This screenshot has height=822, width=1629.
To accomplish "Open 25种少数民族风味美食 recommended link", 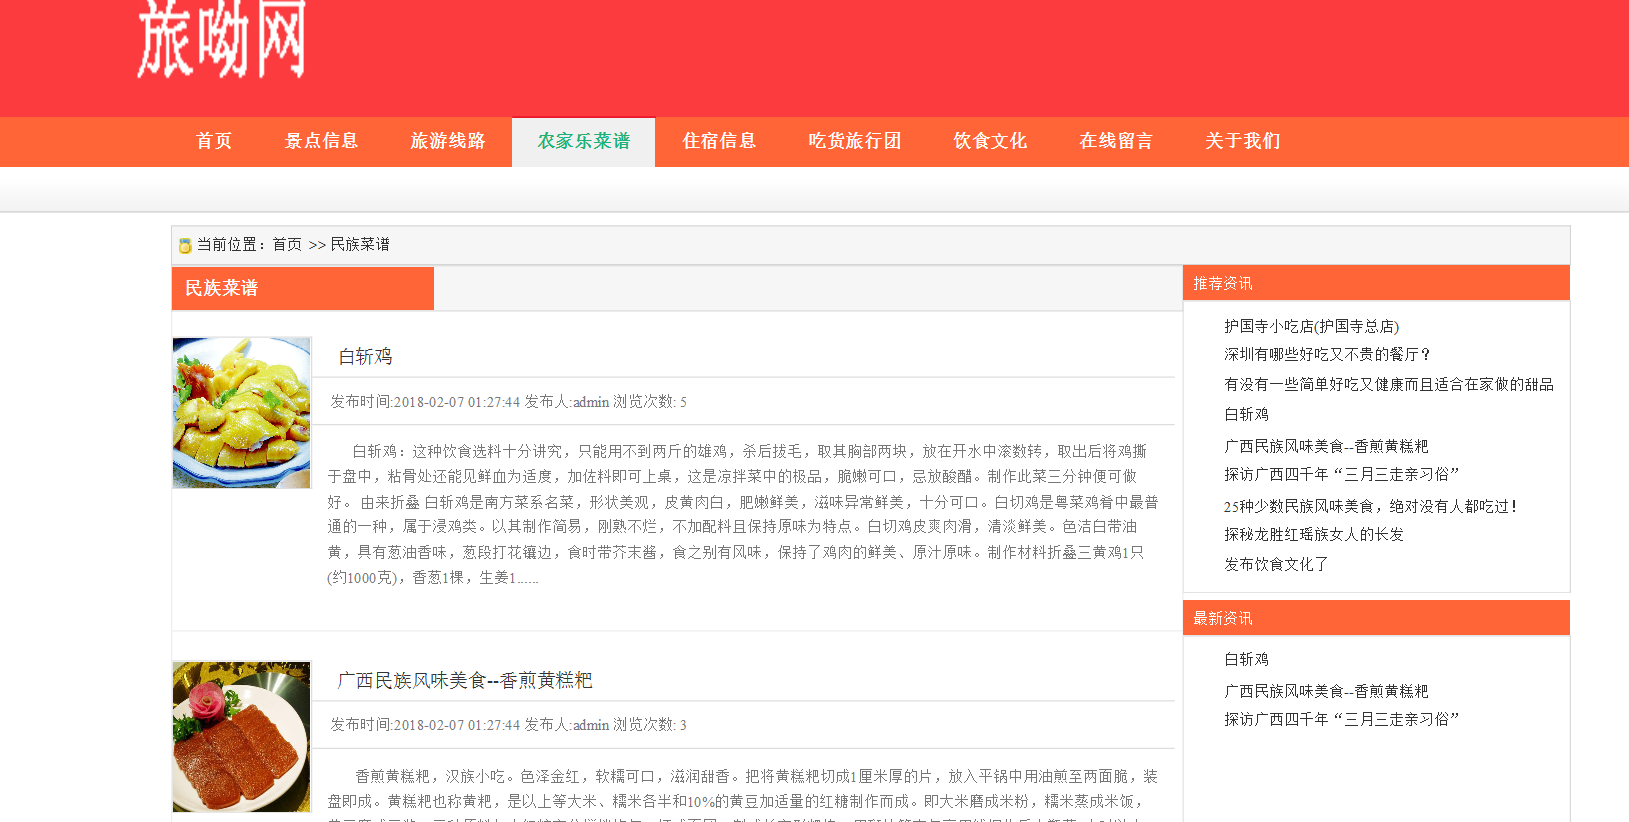I will pyautogui.click(x=1370, y=506).
